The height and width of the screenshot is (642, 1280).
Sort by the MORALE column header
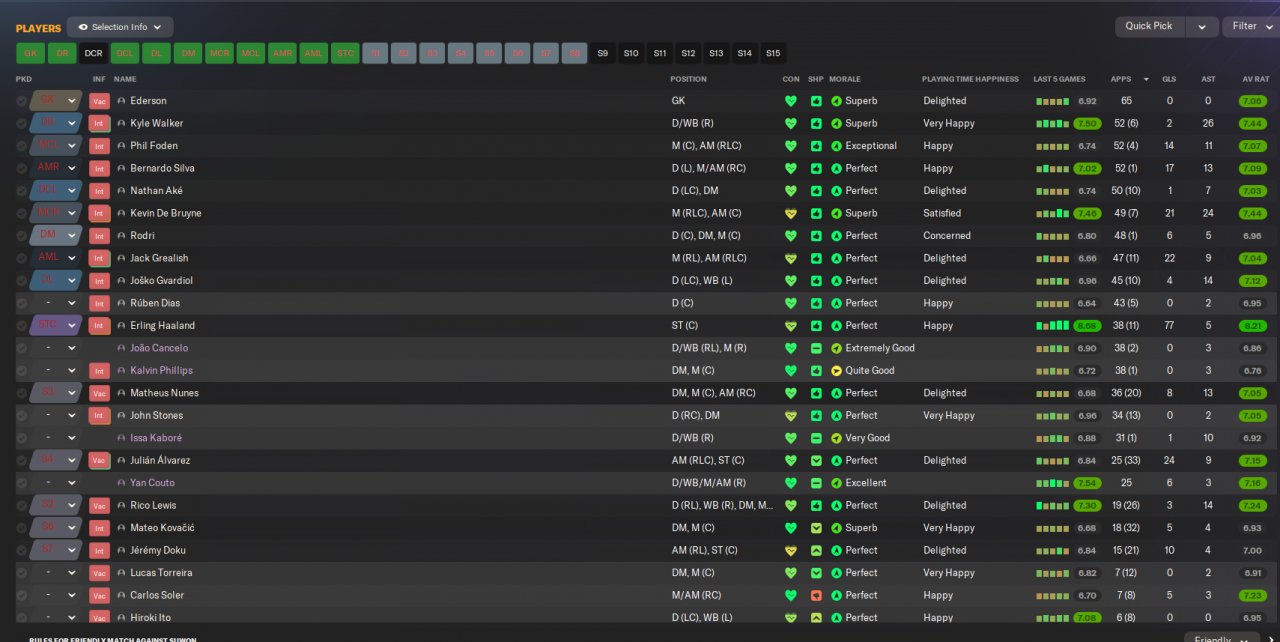click(x=845, y=79)
